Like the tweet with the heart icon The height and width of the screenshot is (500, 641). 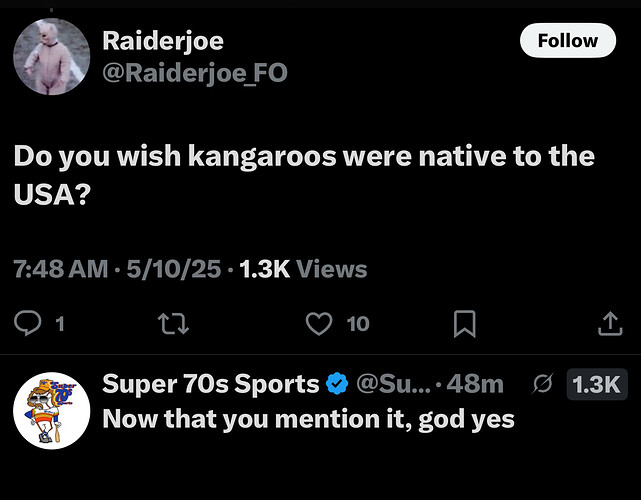point(319,323)
